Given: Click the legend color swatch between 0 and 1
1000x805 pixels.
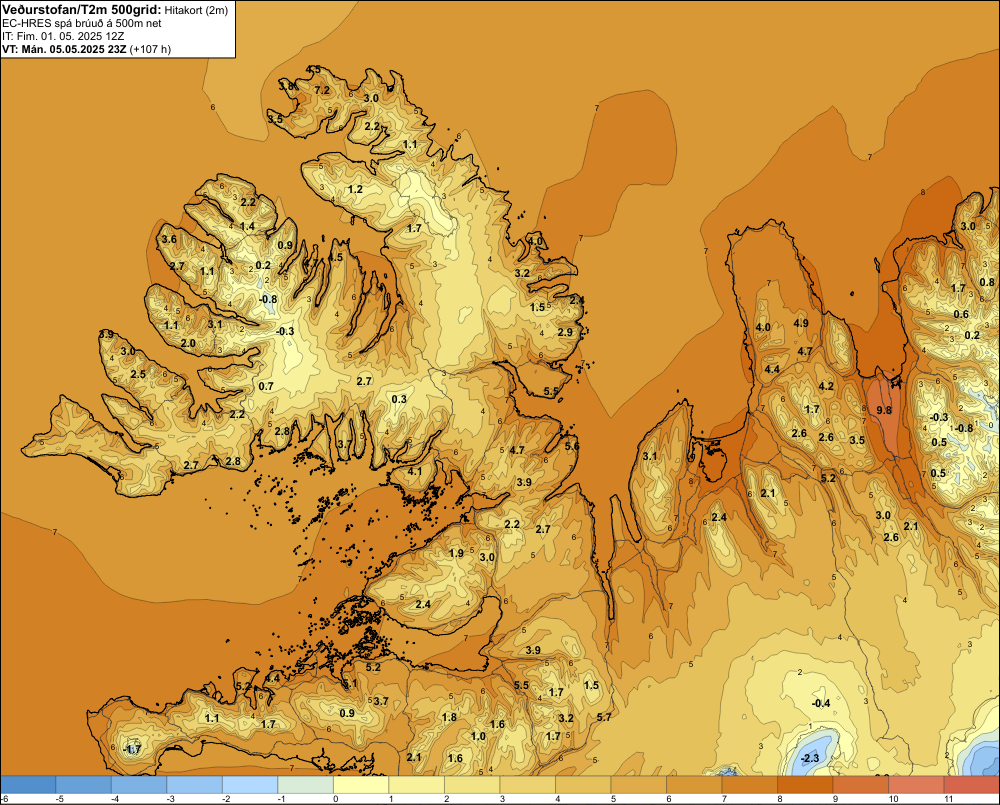Looking at the screenshot, I should [361, 785].
